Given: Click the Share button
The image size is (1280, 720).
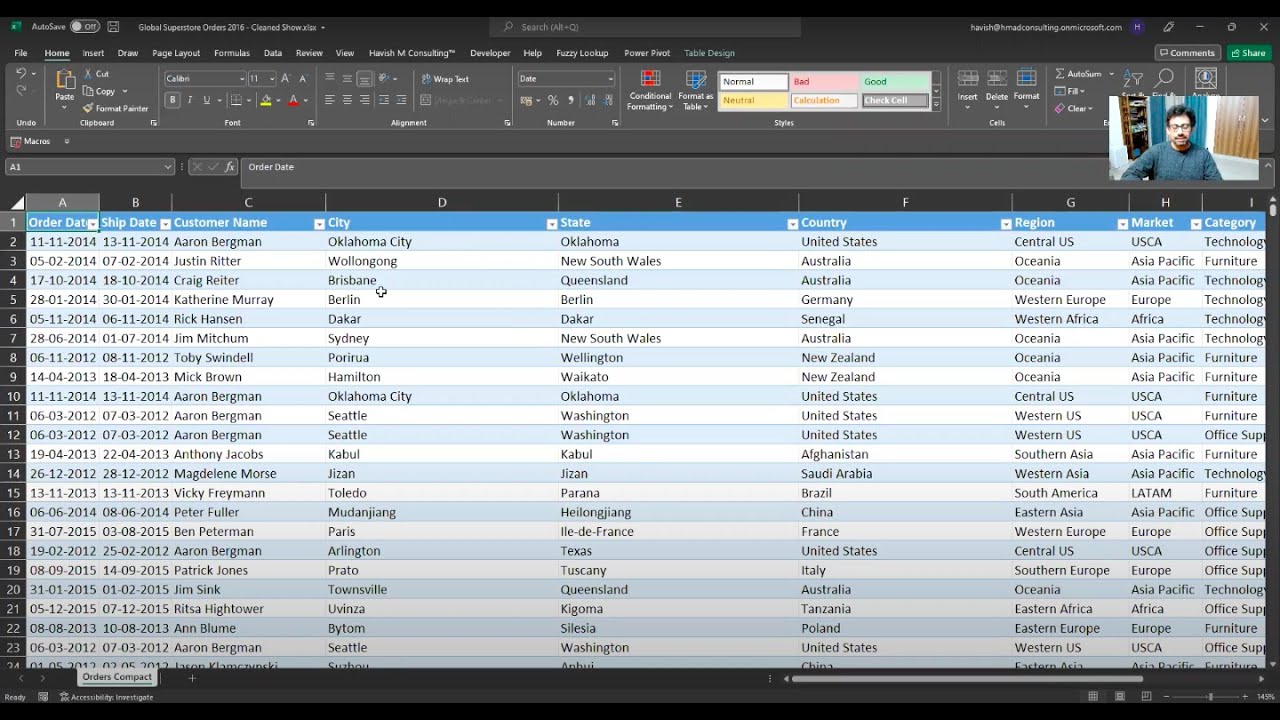Looking at the screenshot, I should [x=1248, y=53].
